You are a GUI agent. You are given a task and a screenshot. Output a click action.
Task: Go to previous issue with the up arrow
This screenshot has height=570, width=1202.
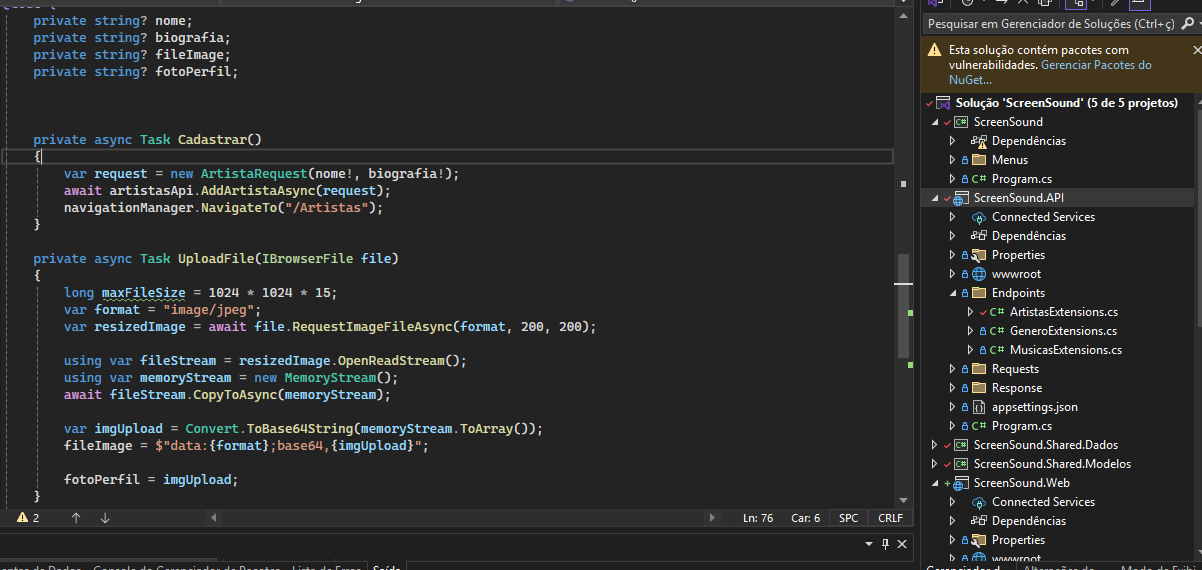[x=76, y=518]
